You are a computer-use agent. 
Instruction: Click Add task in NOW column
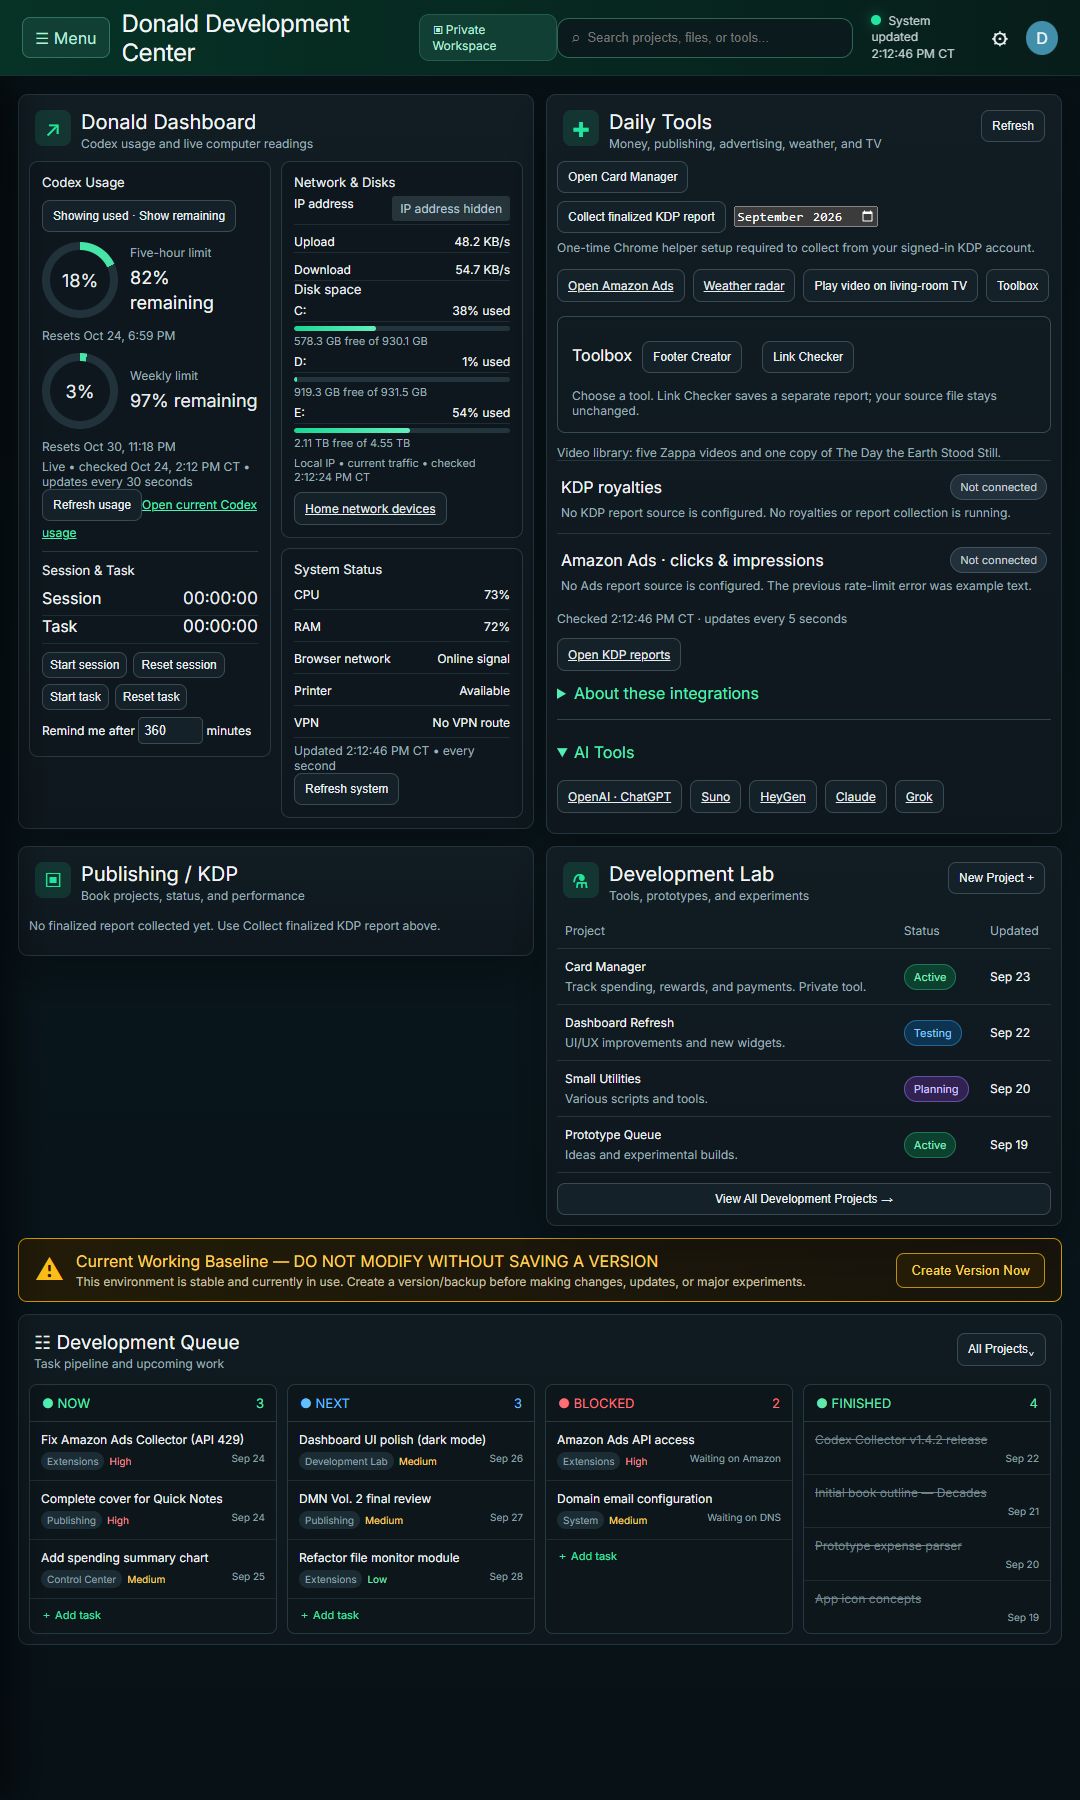pyautogui.click(x=72, y=1615)
